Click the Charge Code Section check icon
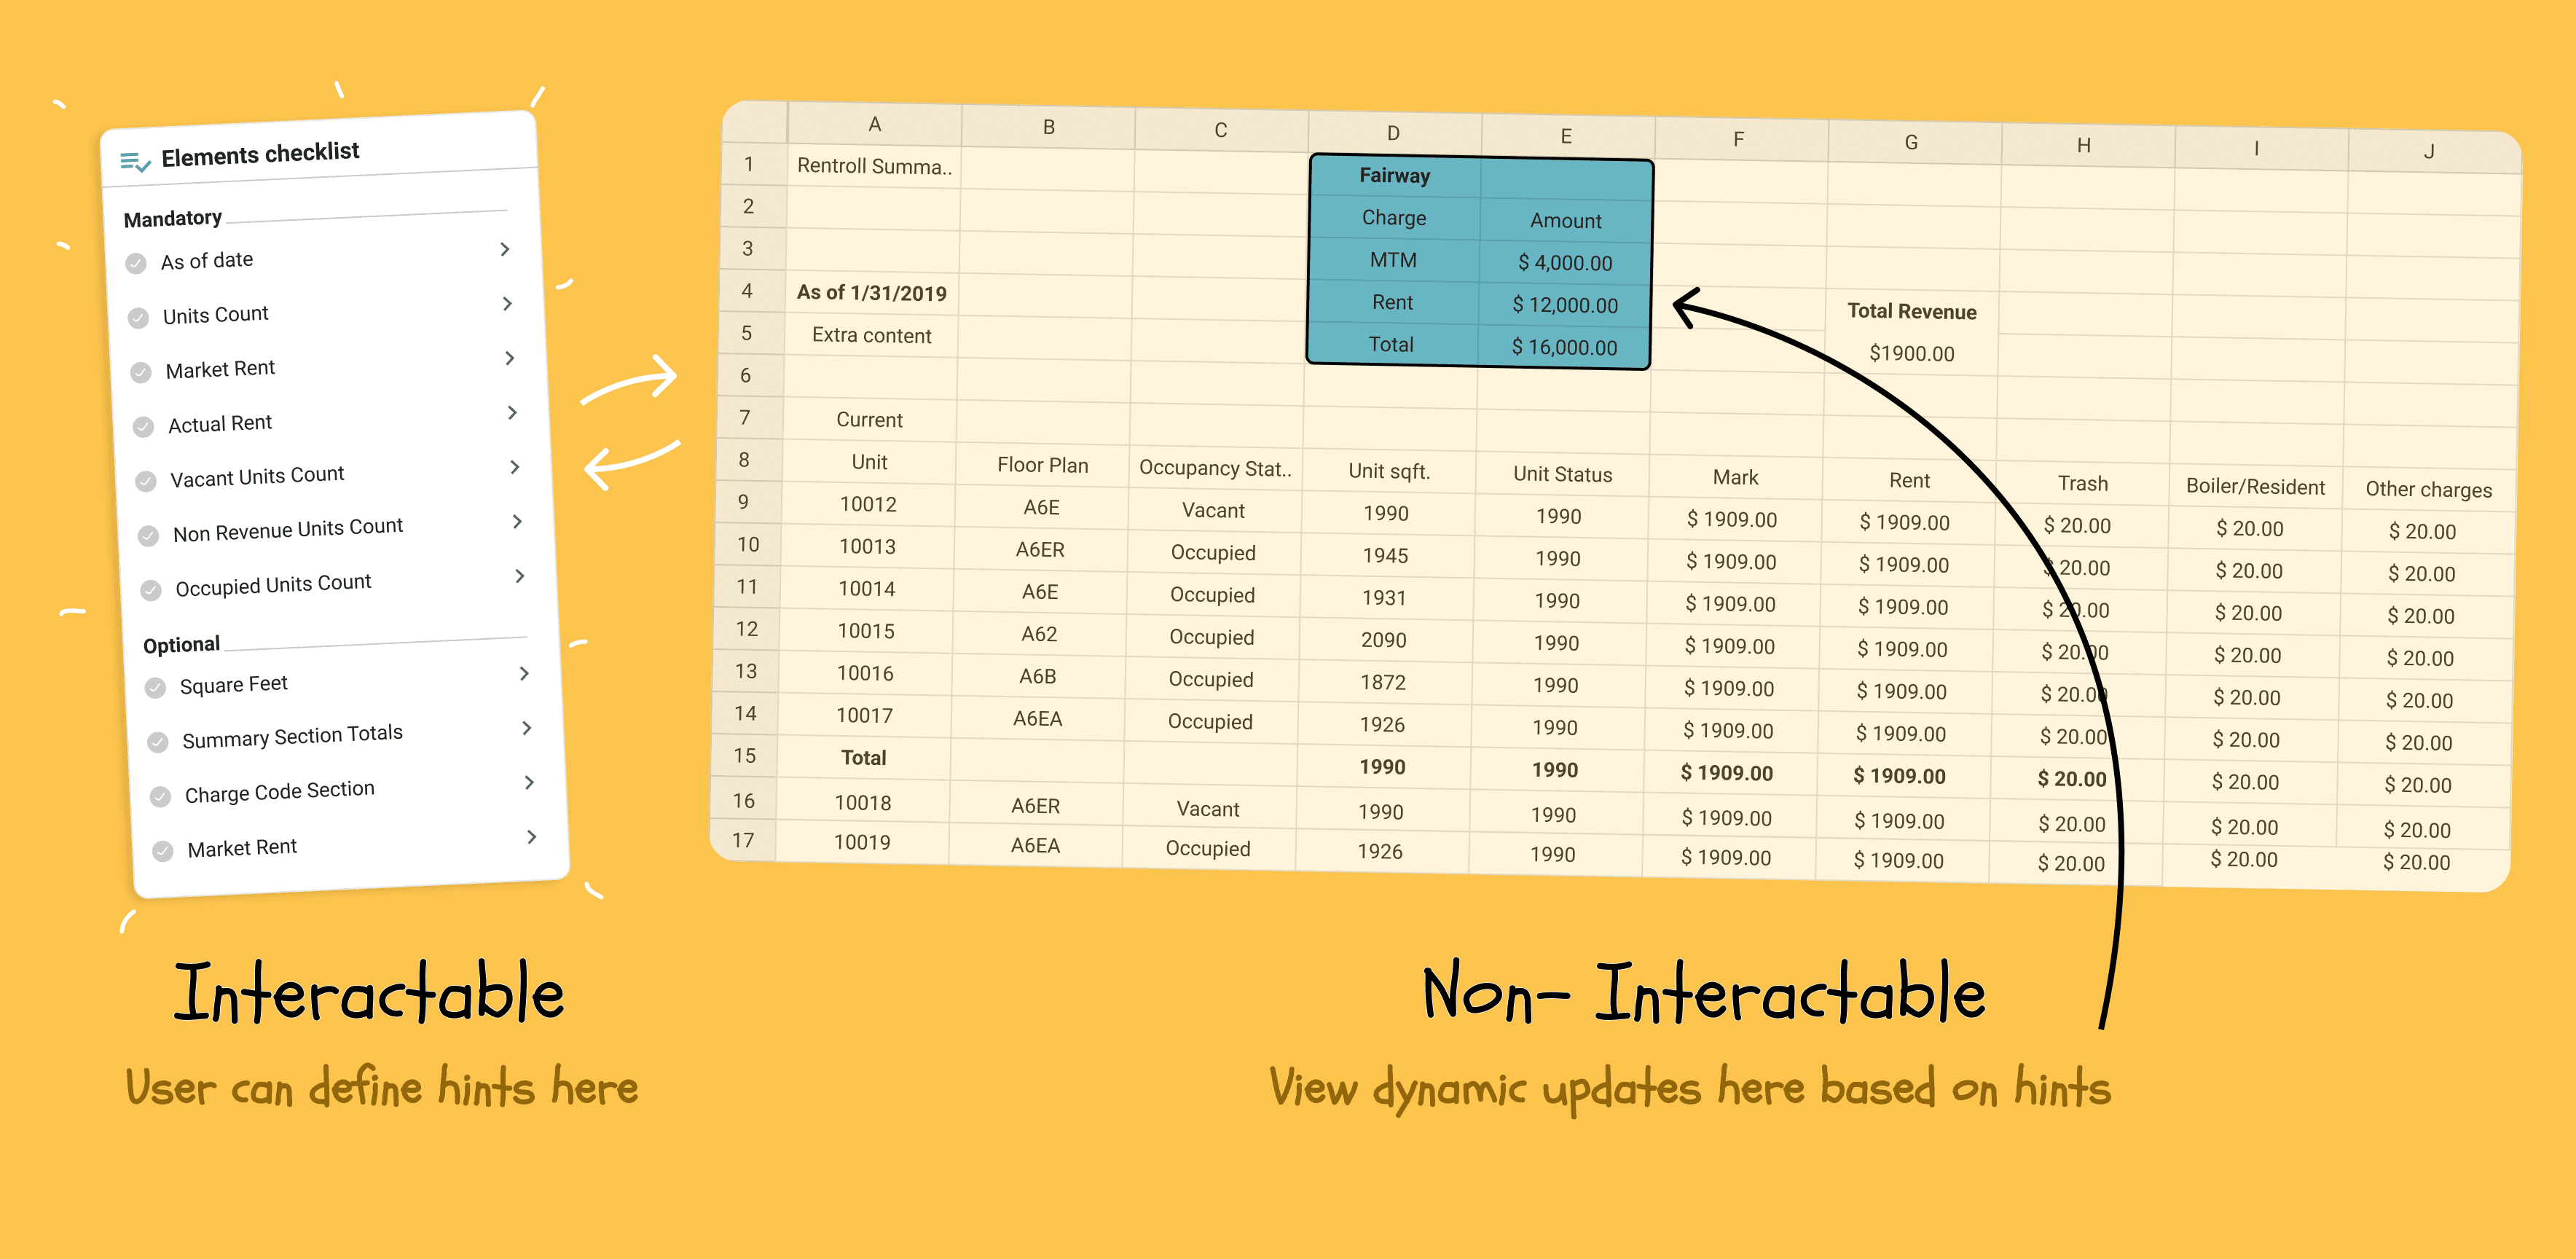The image size is (2576, 1259). coord(160,797)
